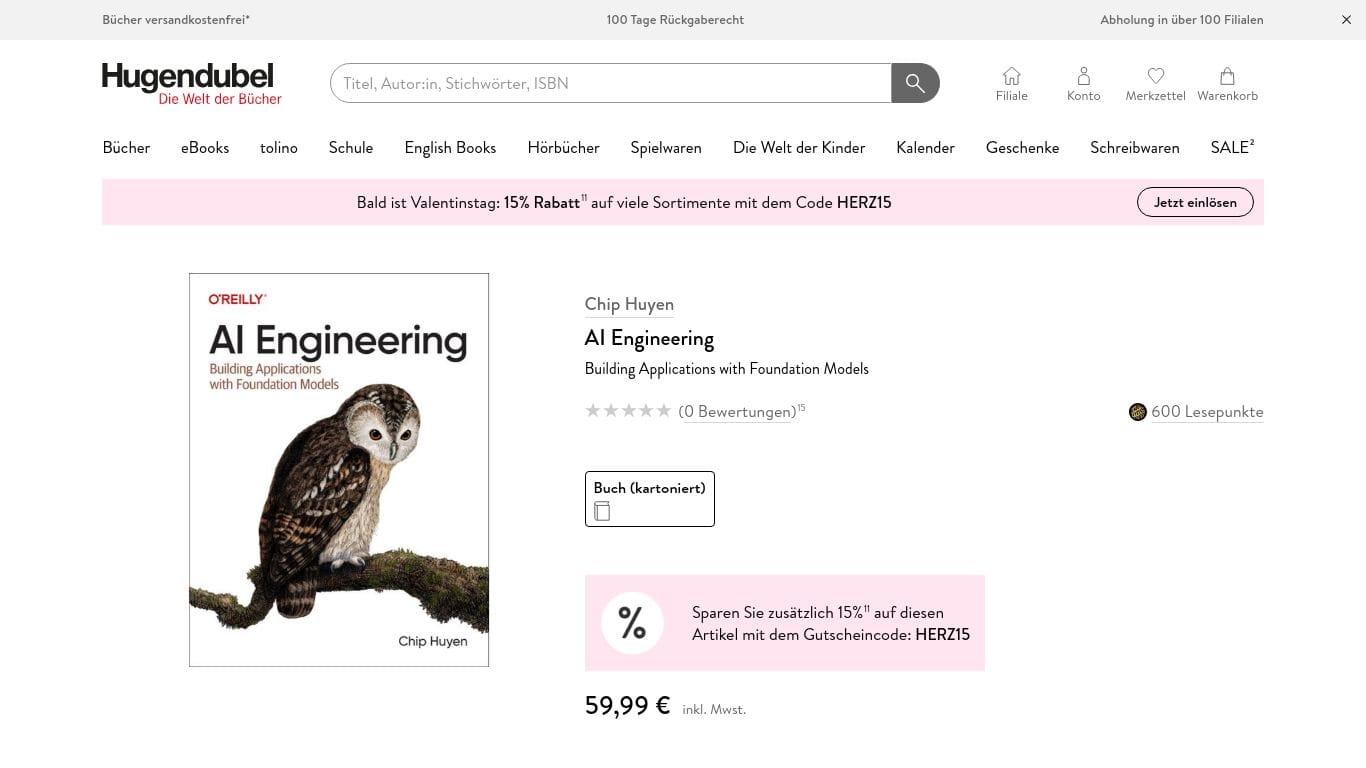Click the Jetzt einlösen button

tap(1195, 201)
